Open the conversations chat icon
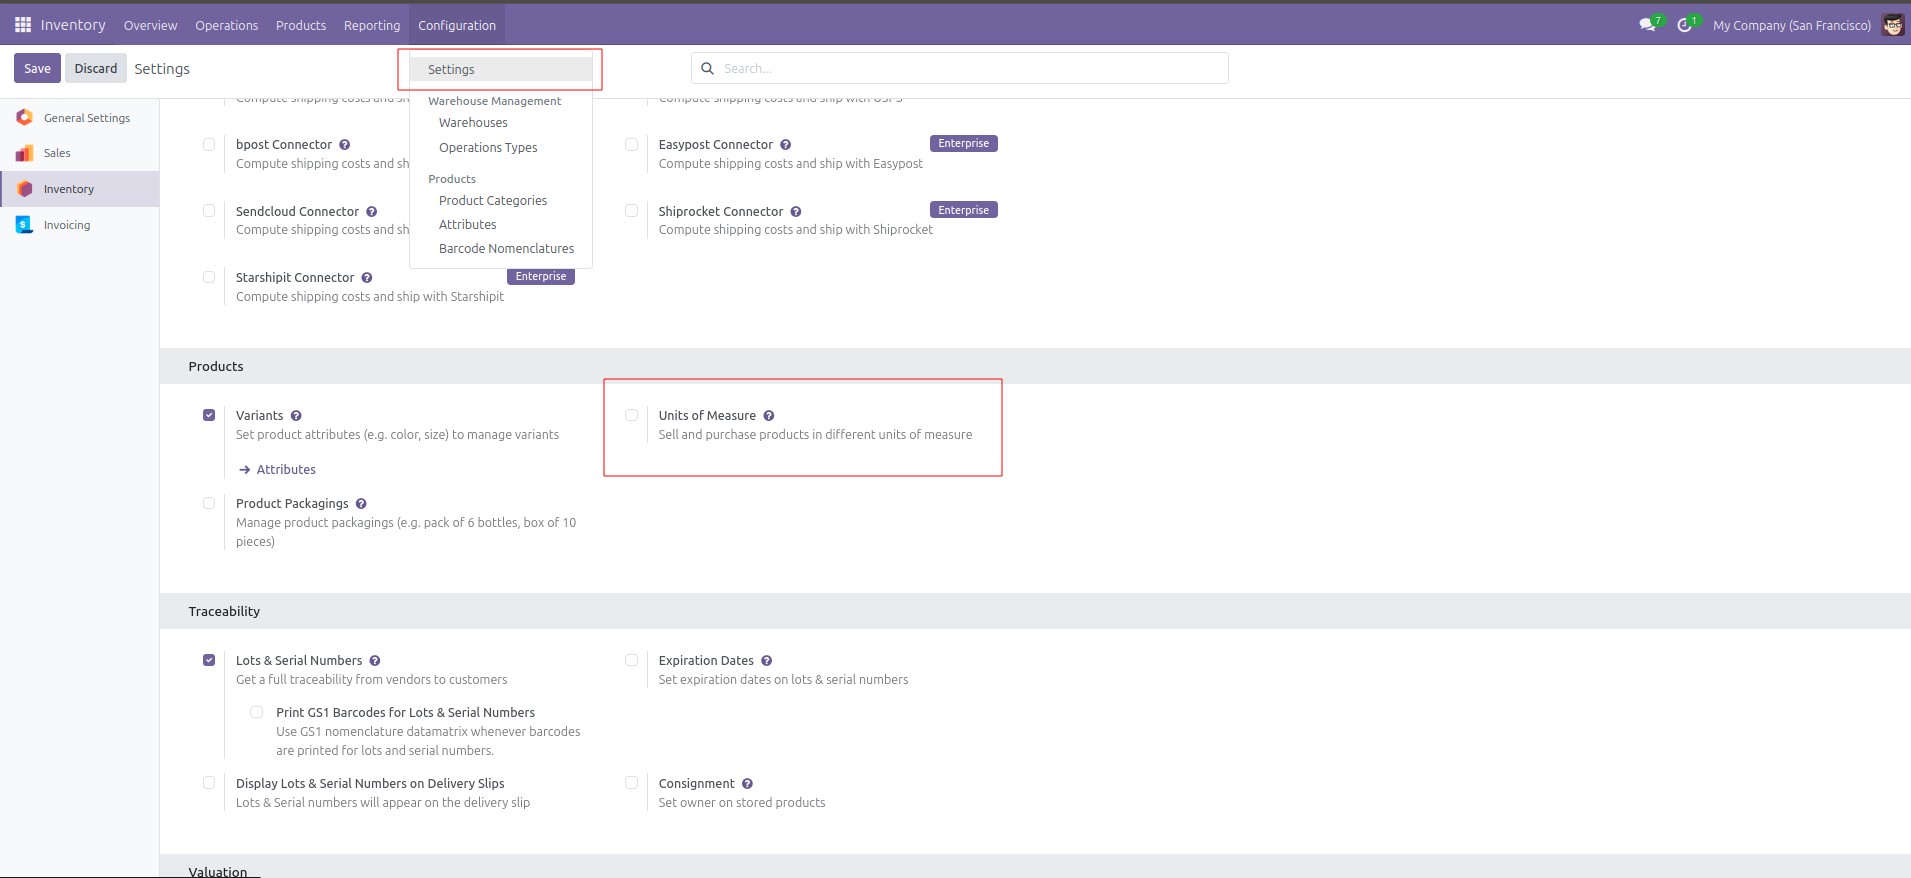Image resolution: width=1911 pixels, height=878 pixels. 1647,25
